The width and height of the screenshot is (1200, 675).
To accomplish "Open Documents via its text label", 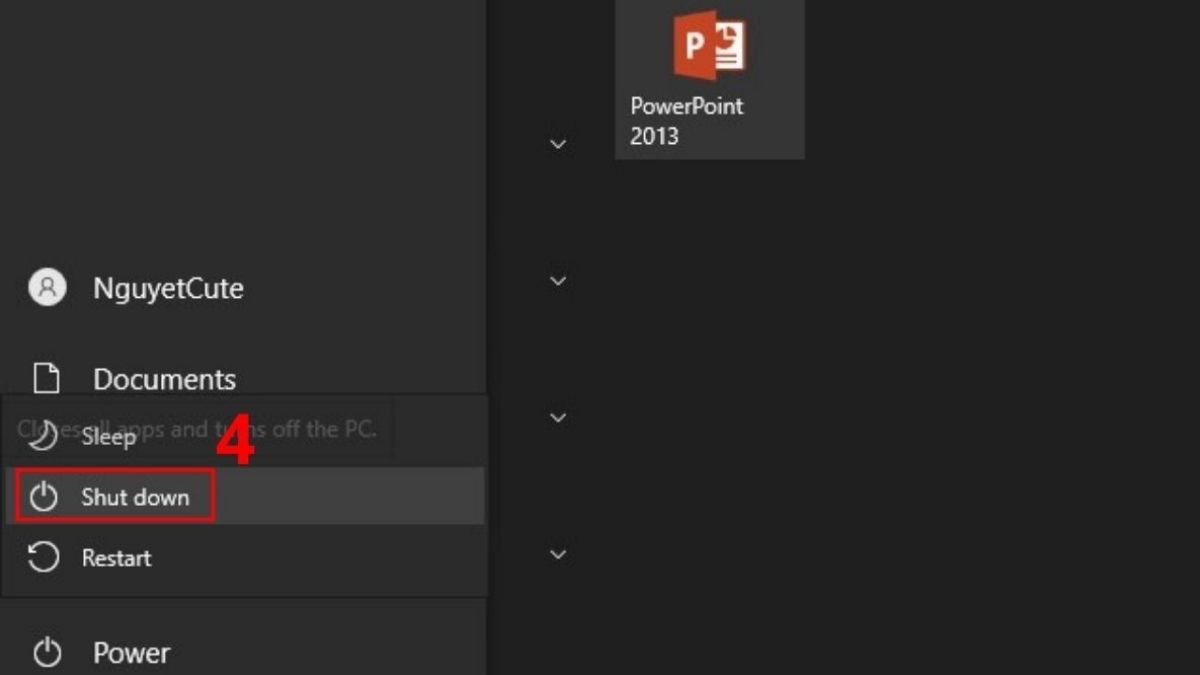I will click(x=165, y=379).
